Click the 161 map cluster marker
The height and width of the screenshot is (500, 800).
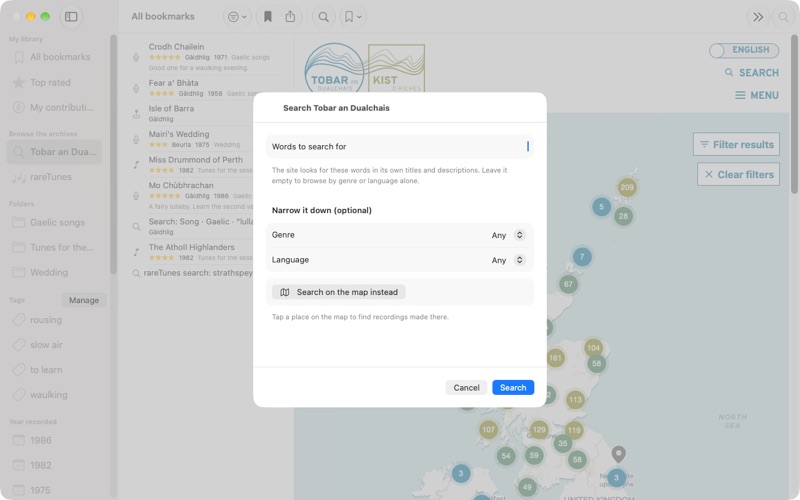coord(555,358)
